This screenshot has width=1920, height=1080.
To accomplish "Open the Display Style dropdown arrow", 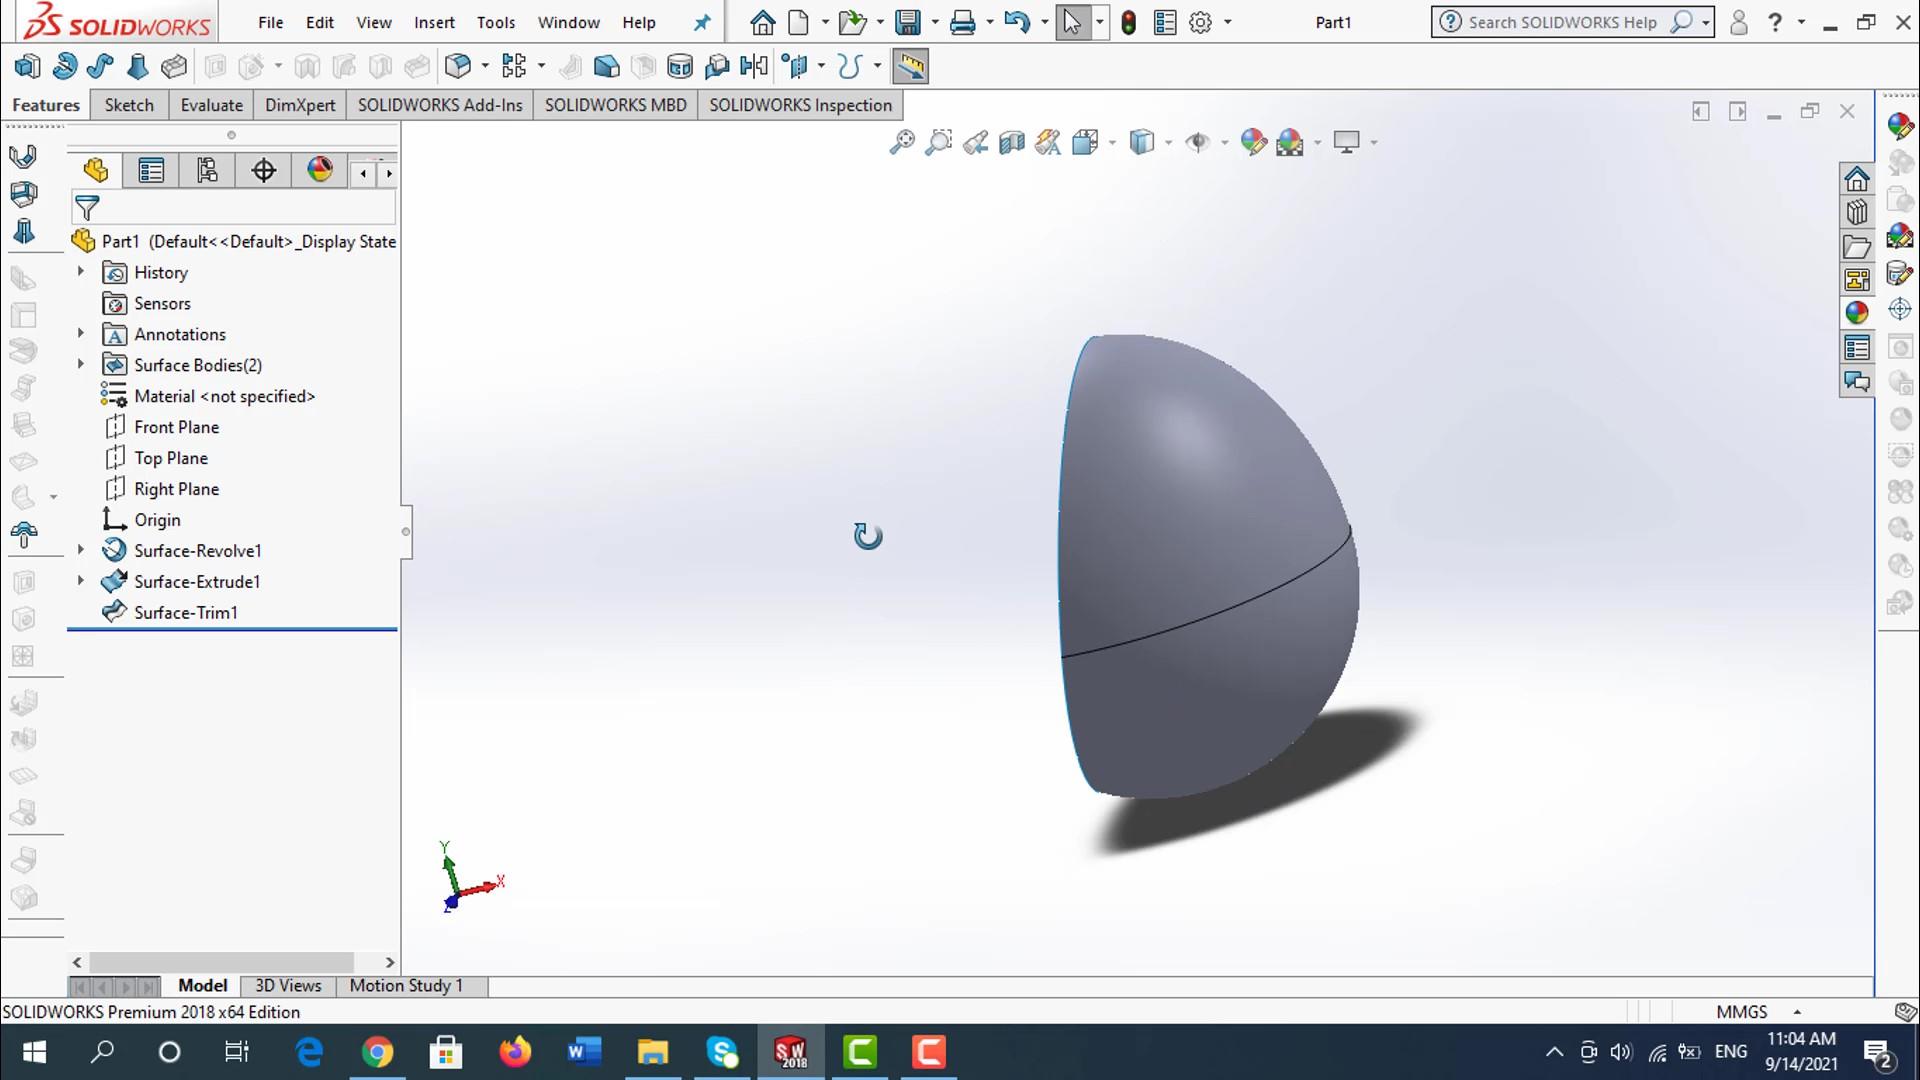I will tap(1169, 143).
